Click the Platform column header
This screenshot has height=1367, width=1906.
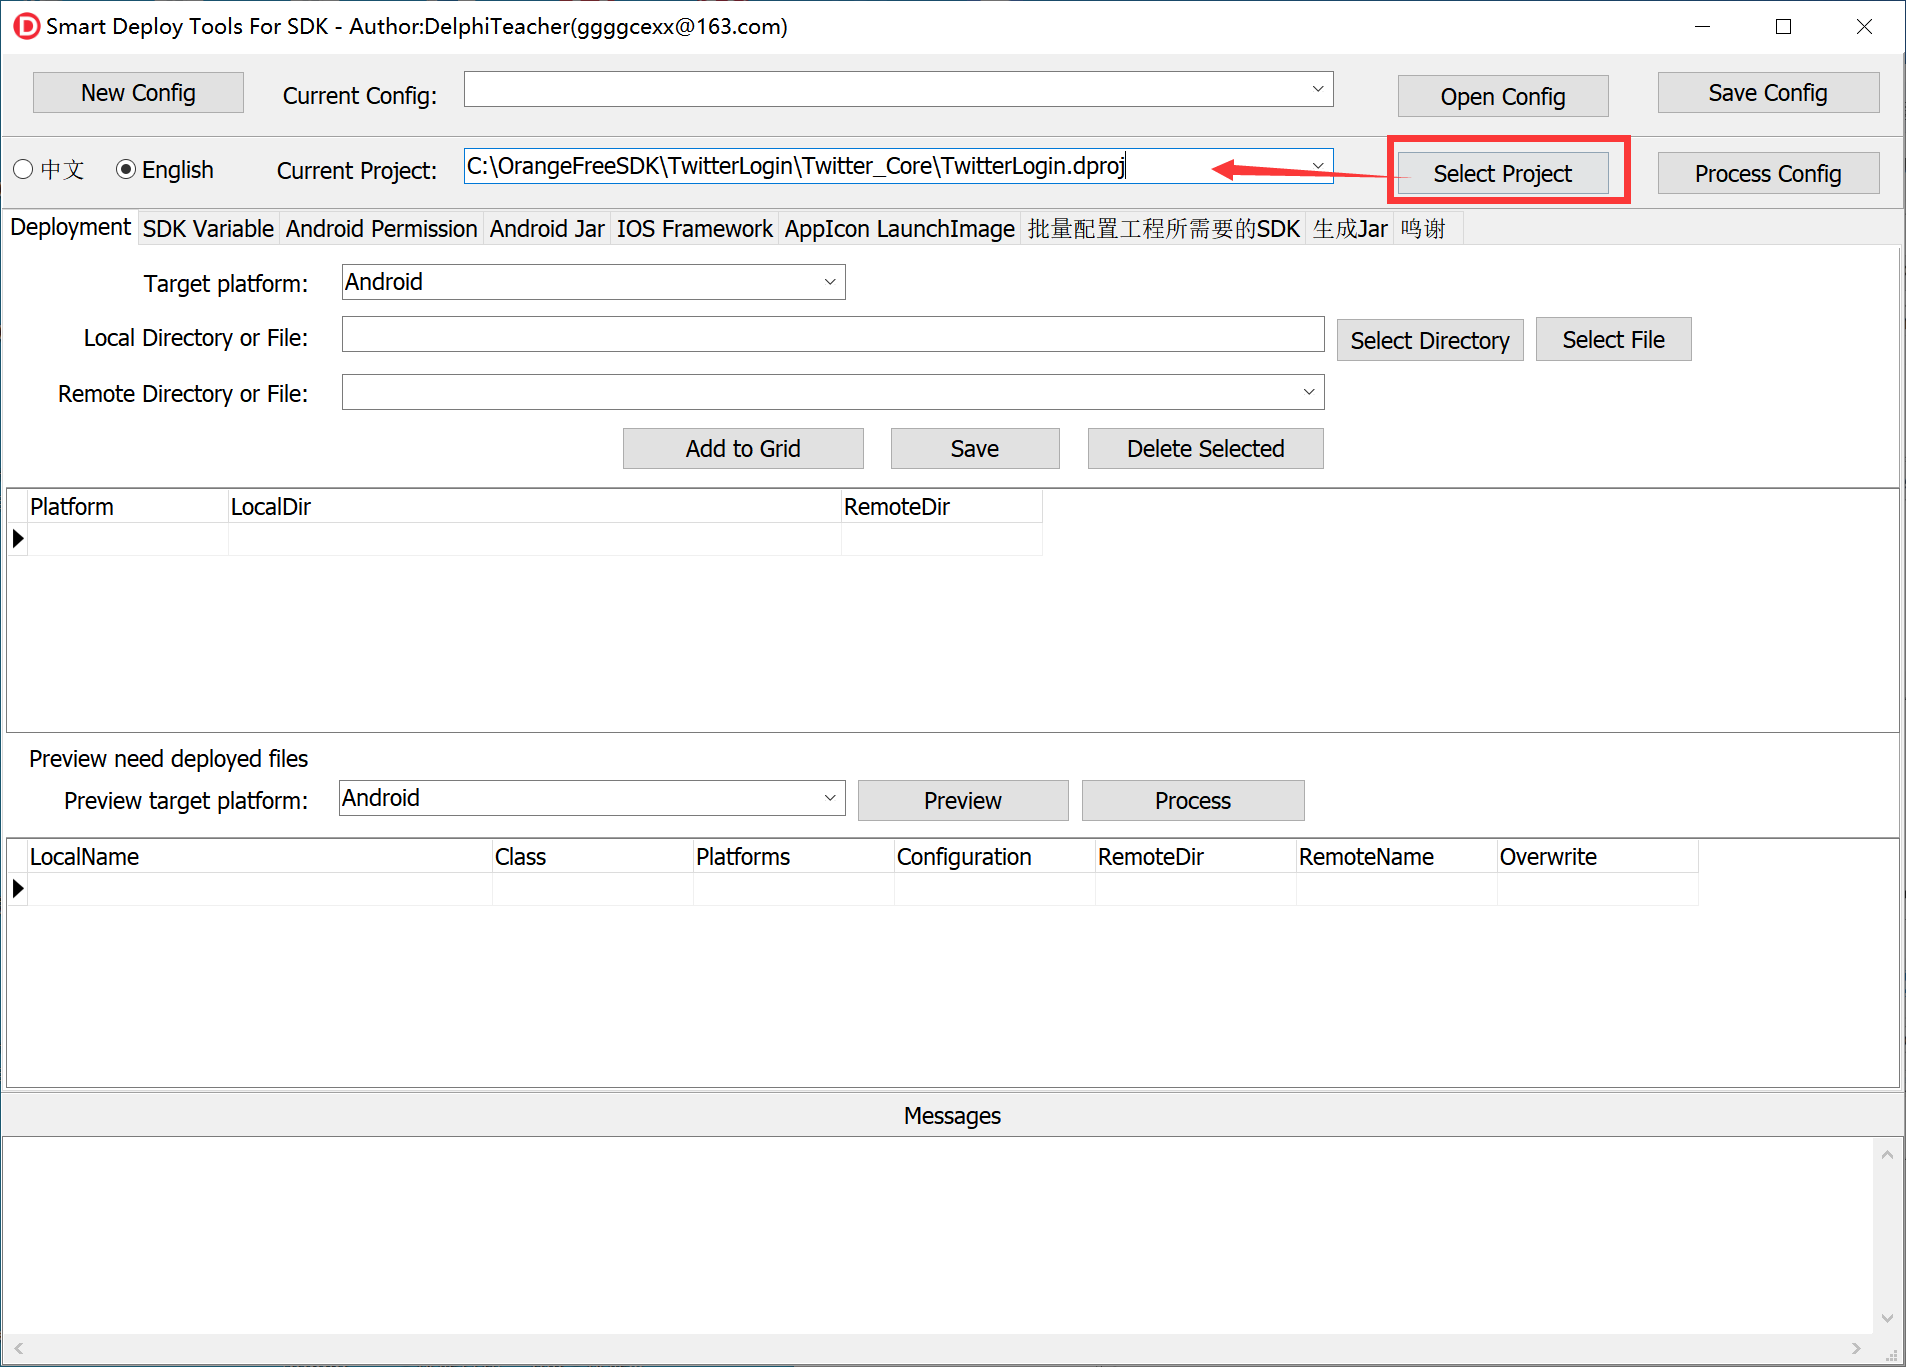[128, 507]
